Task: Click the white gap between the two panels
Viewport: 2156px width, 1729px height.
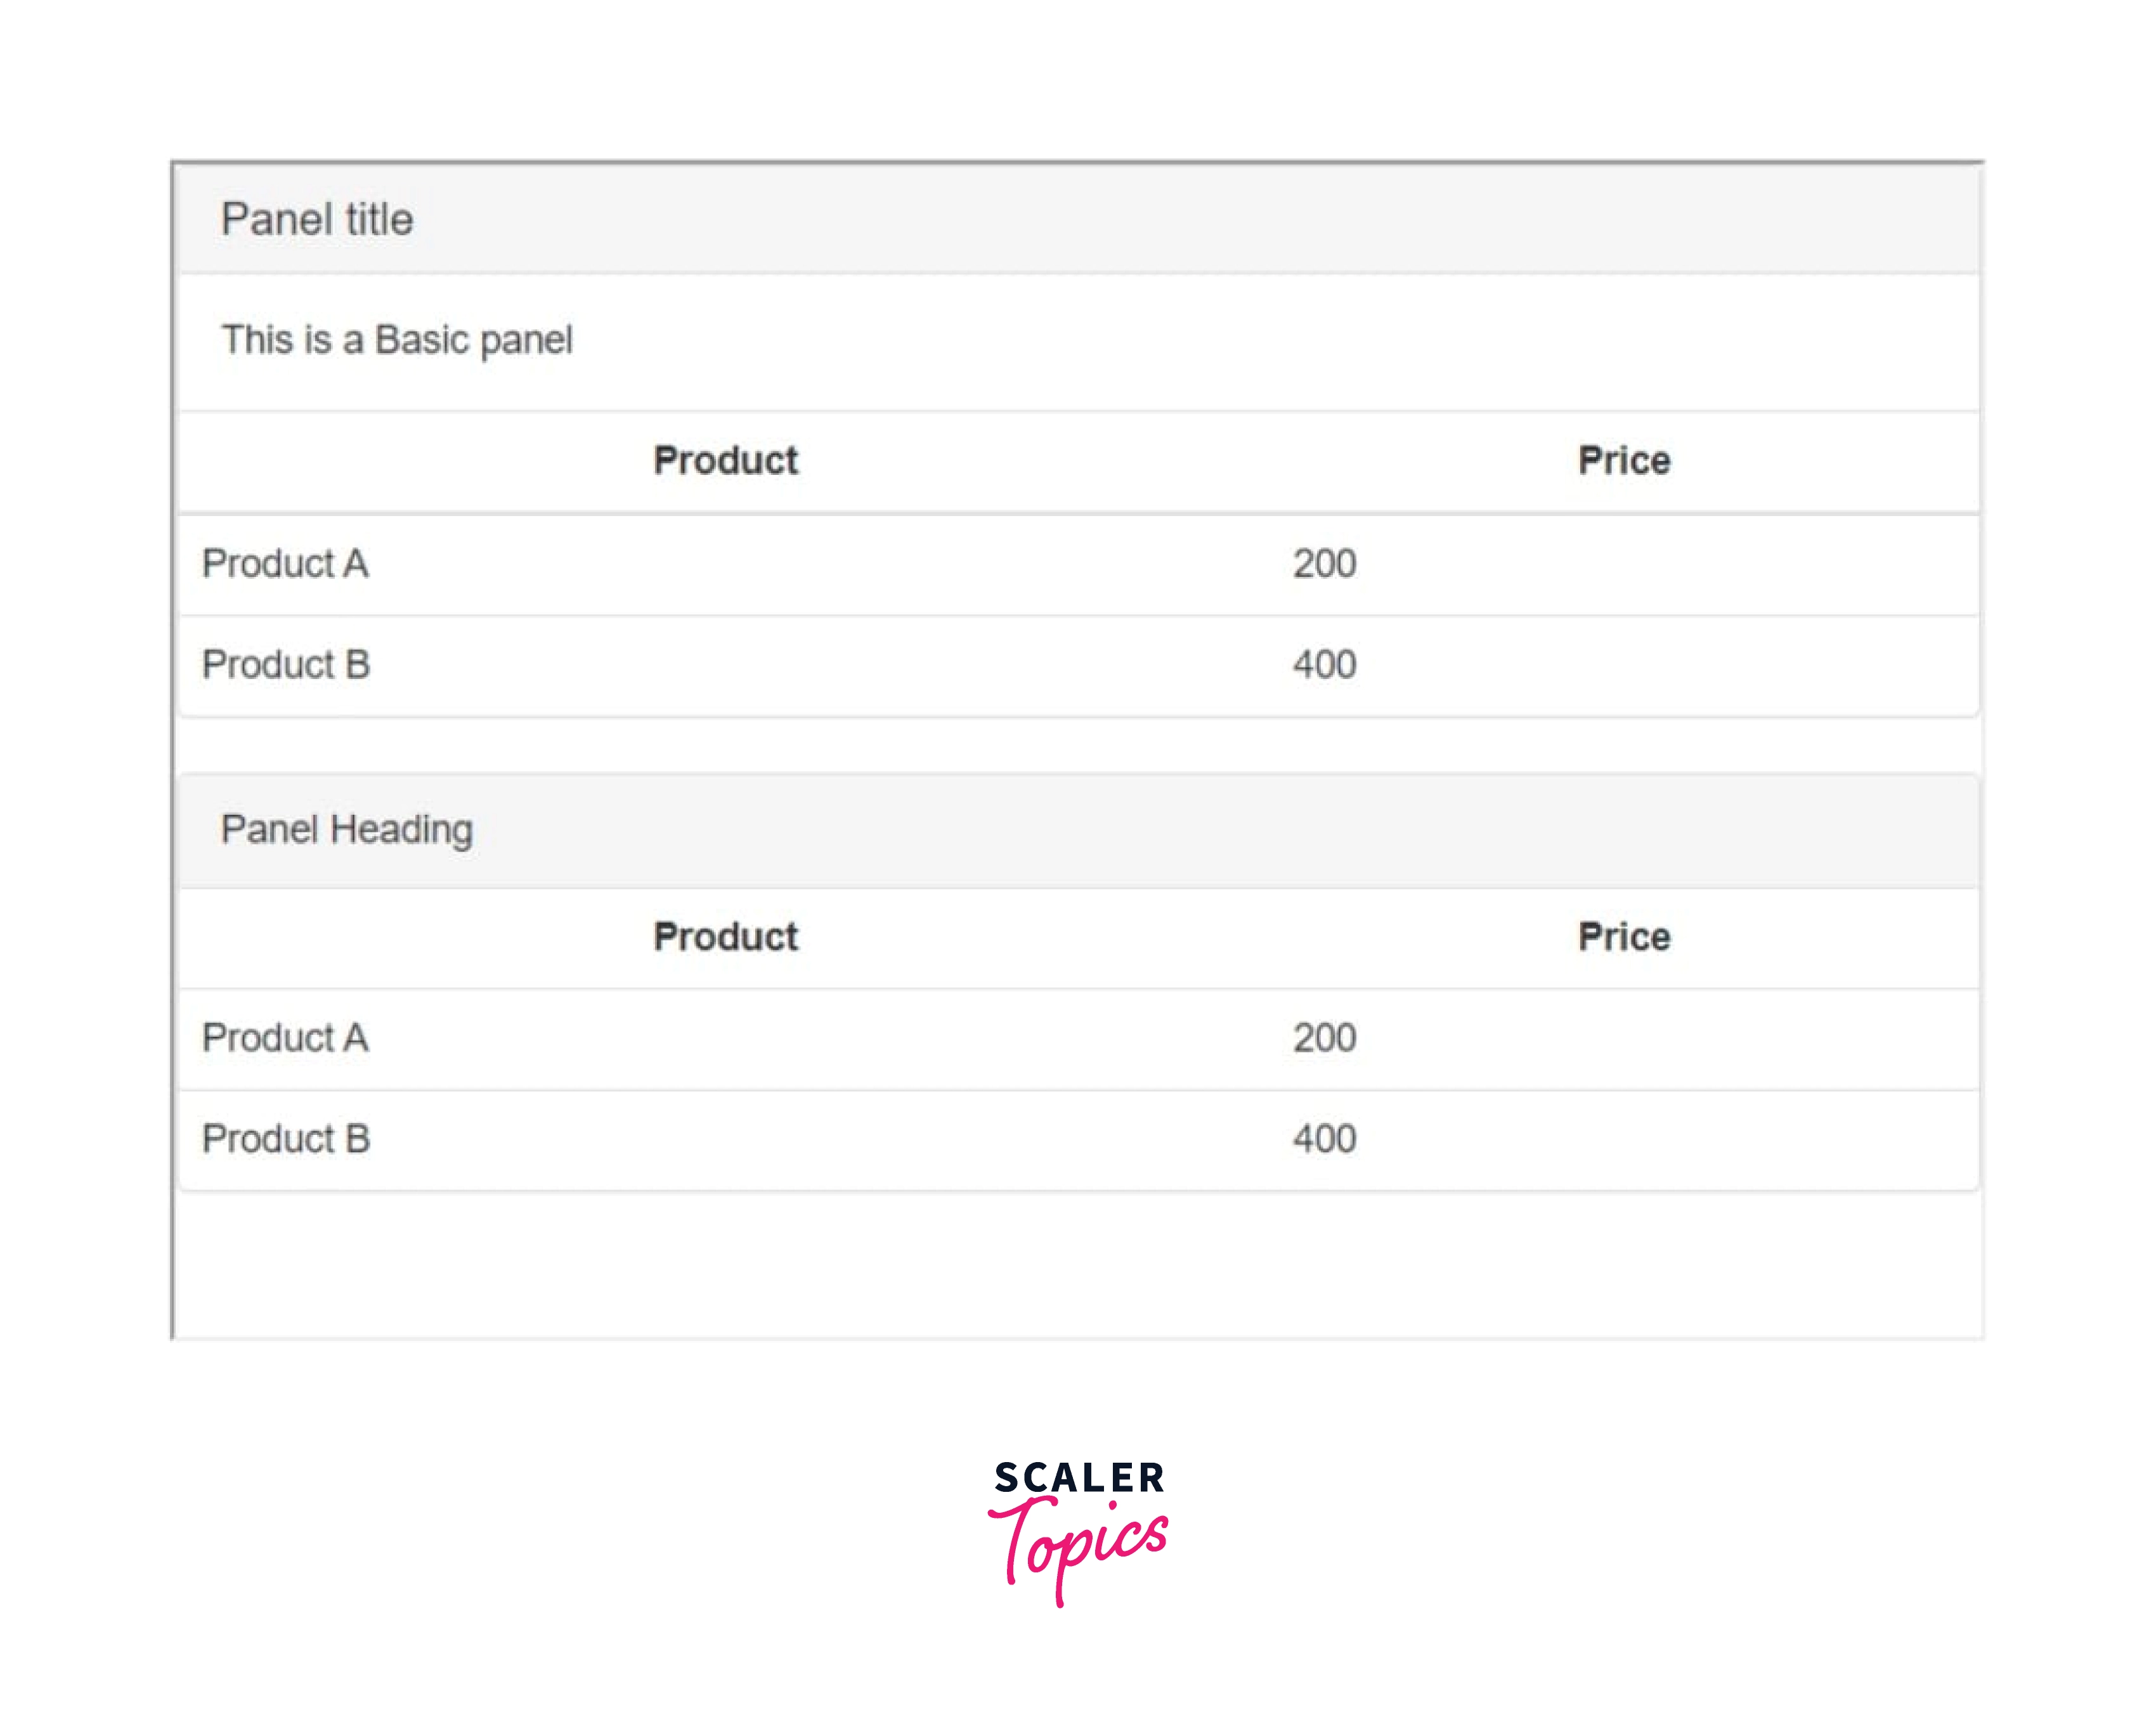Action: pyautogui.click(x=1078, y=745)
